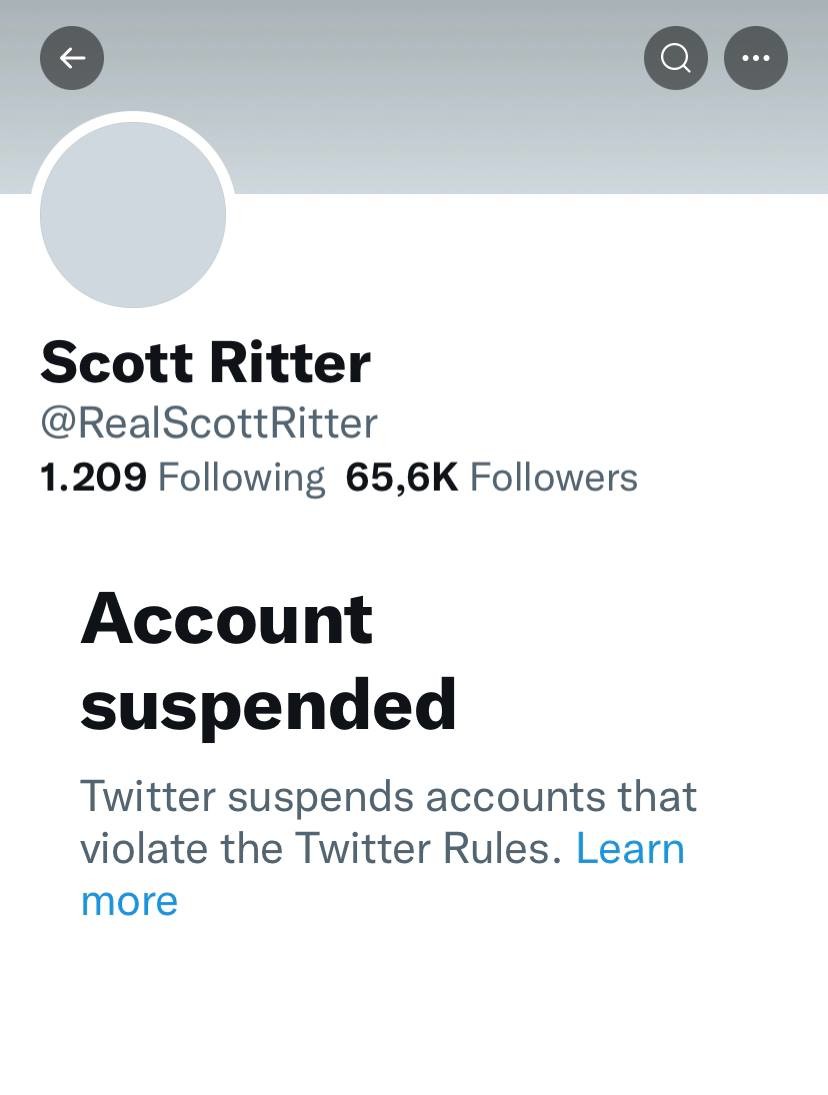Open the "Followers" list label
828x1095 pixels.
tap(553, 478)
